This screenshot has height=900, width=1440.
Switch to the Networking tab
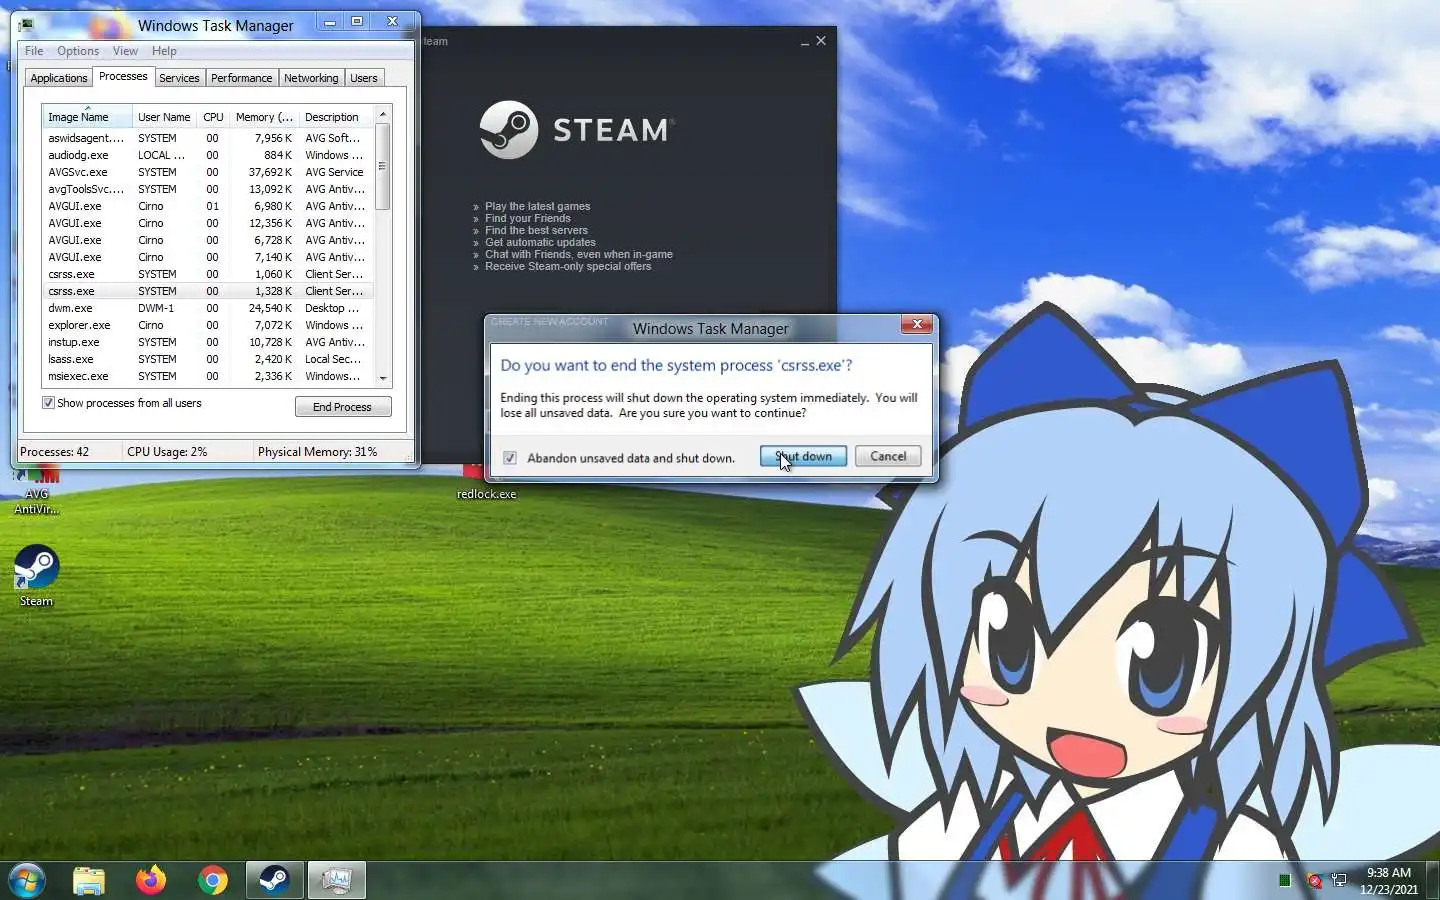tap(311, 78)
